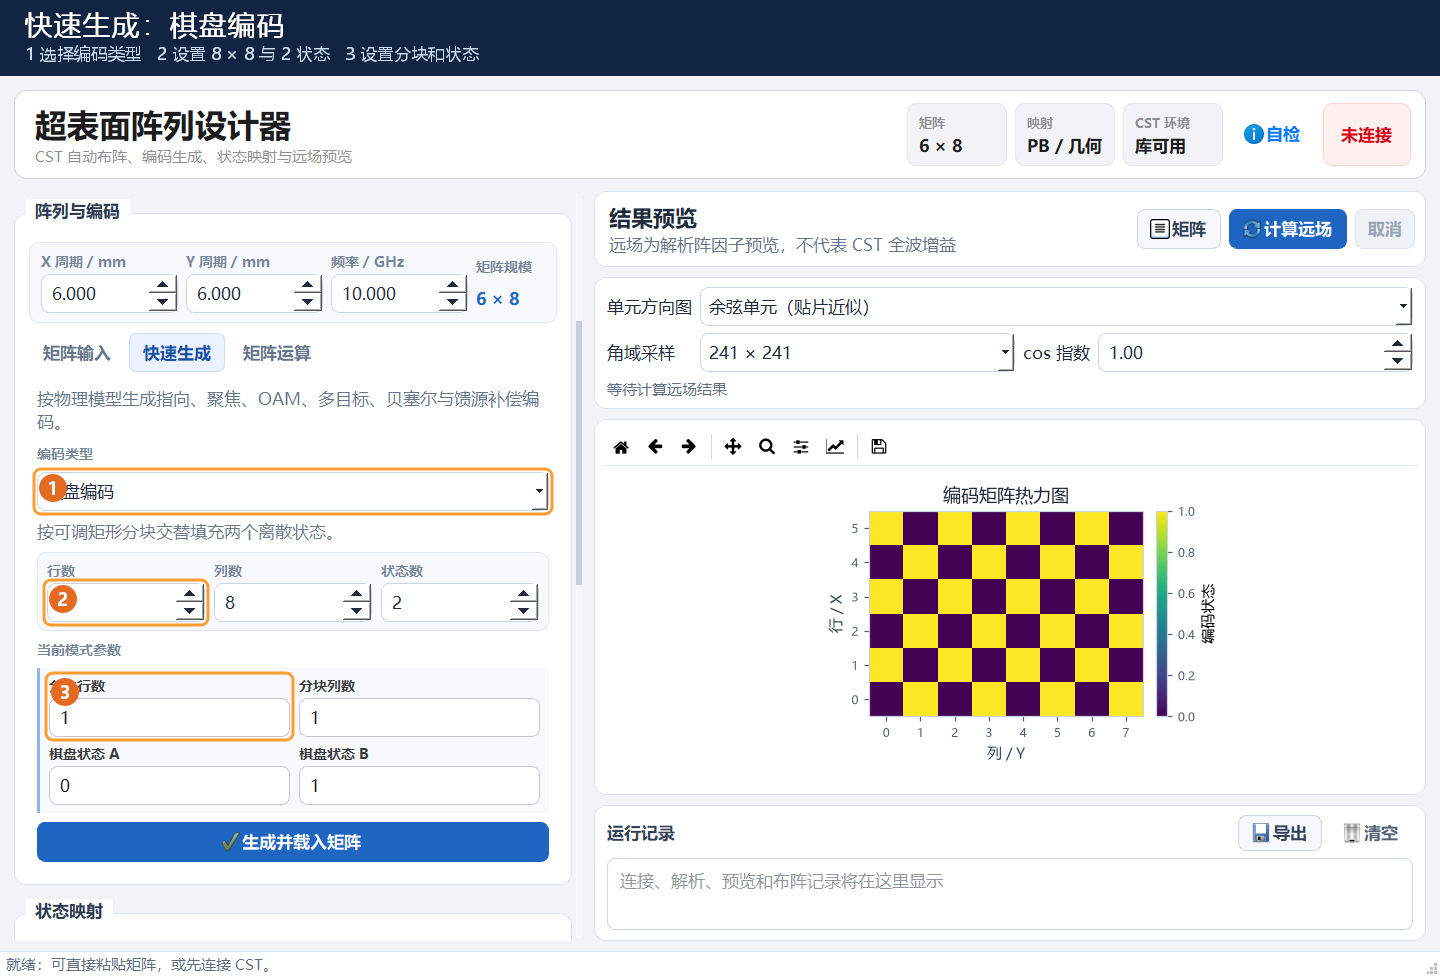Click the left panel vertical scrollbar

click(579, 452)
